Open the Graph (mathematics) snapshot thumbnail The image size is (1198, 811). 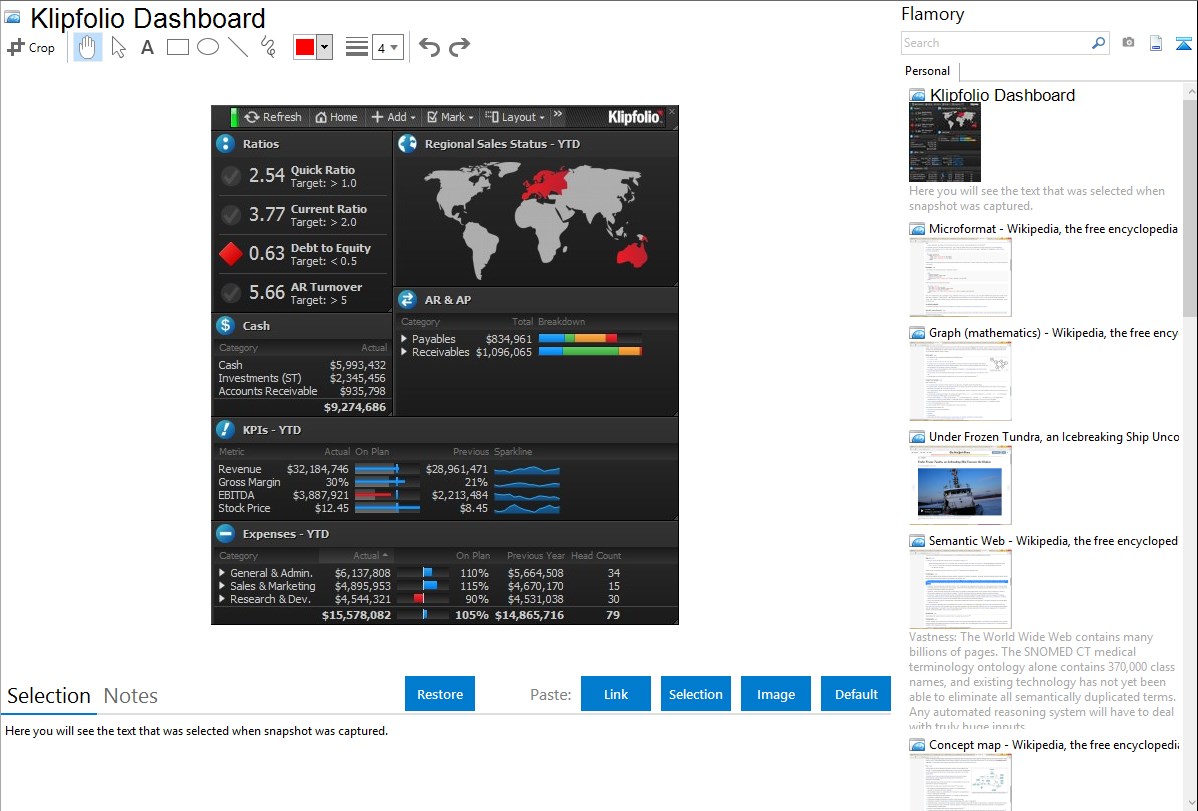(x=960, y=381)
